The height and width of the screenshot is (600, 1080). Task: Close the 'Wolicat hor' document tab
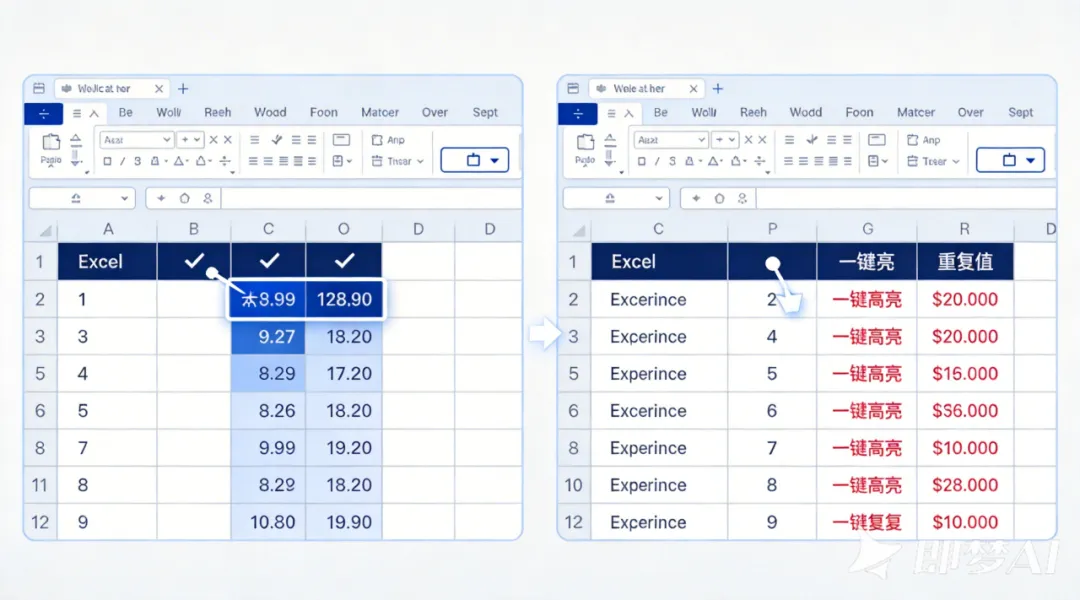click(159, 89)
